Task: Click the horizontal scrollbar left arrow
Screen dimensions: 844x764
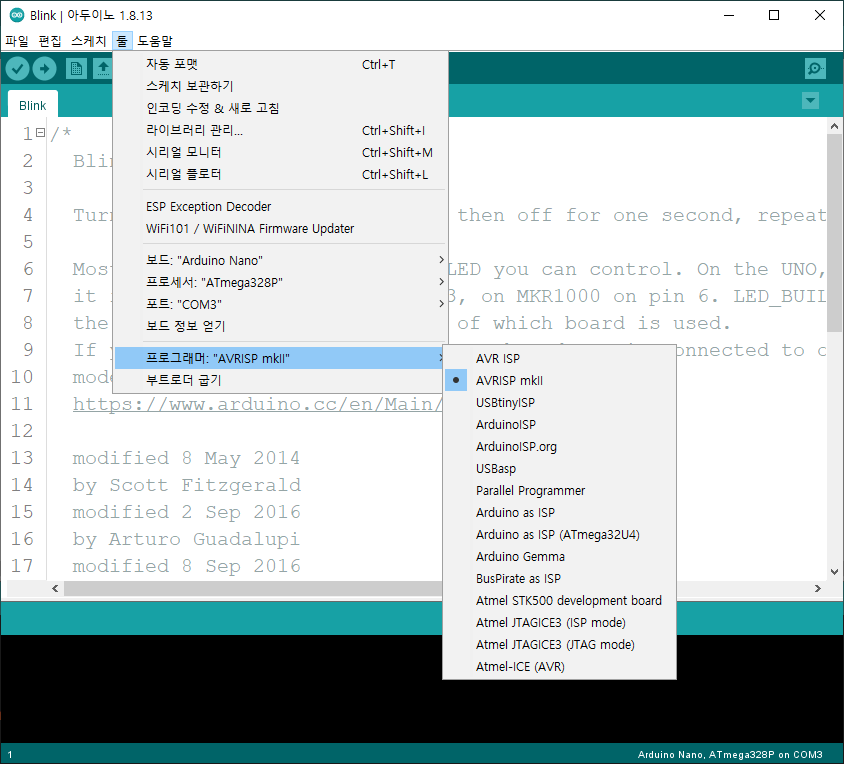Action: [x=55, y=588]
